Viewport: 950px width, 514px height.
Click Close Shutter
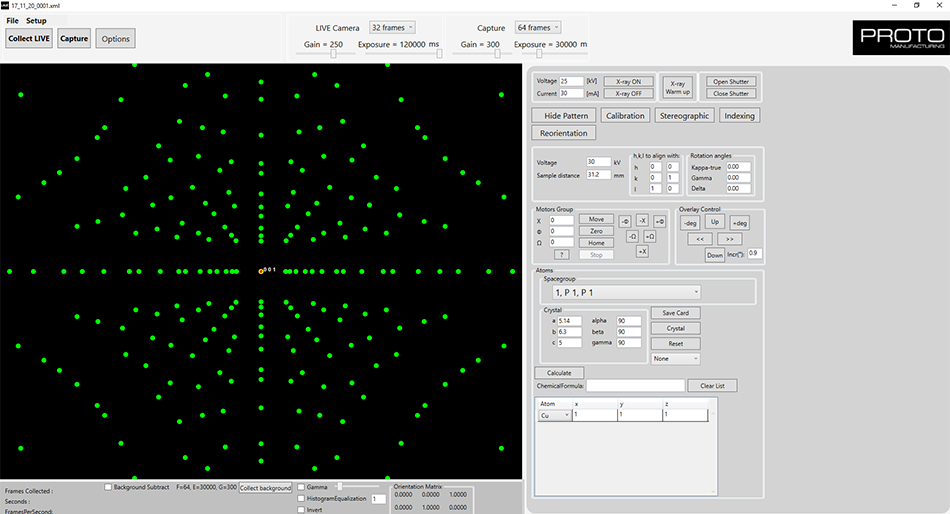pyautogui.click(x=731, y=93)
